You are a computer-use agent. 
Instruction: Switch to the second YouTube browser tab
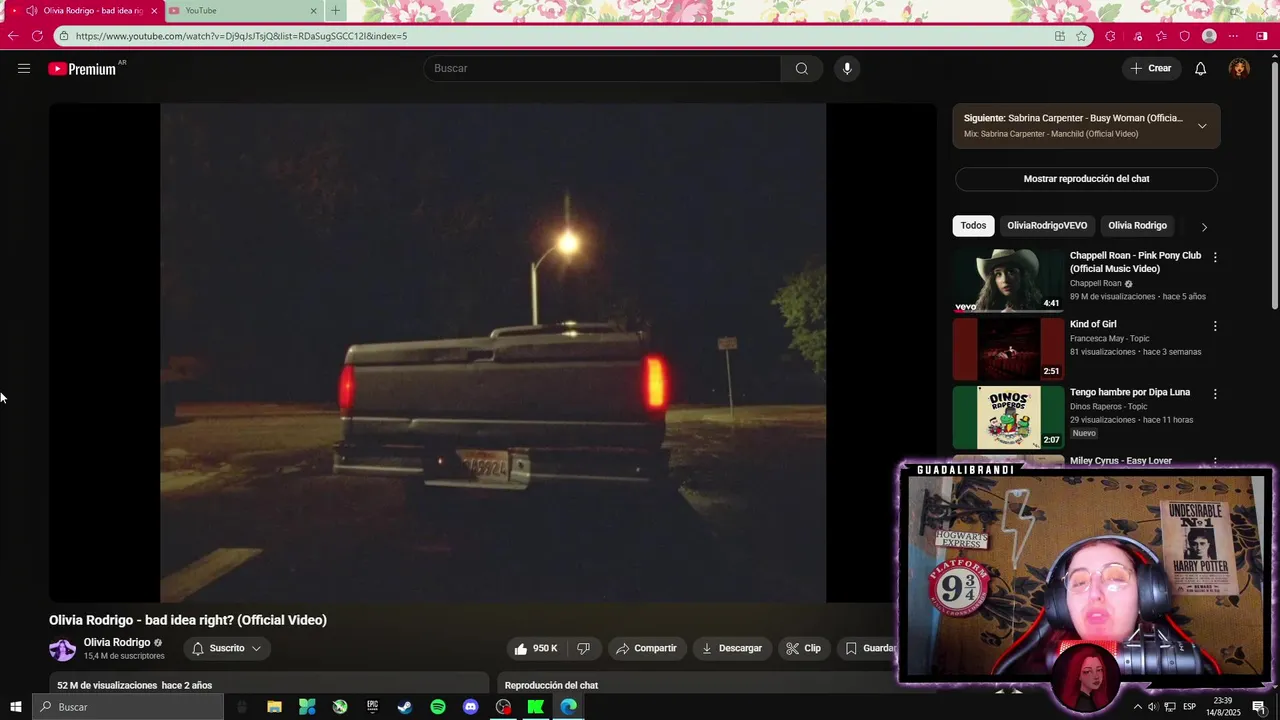tap(242, 11)
